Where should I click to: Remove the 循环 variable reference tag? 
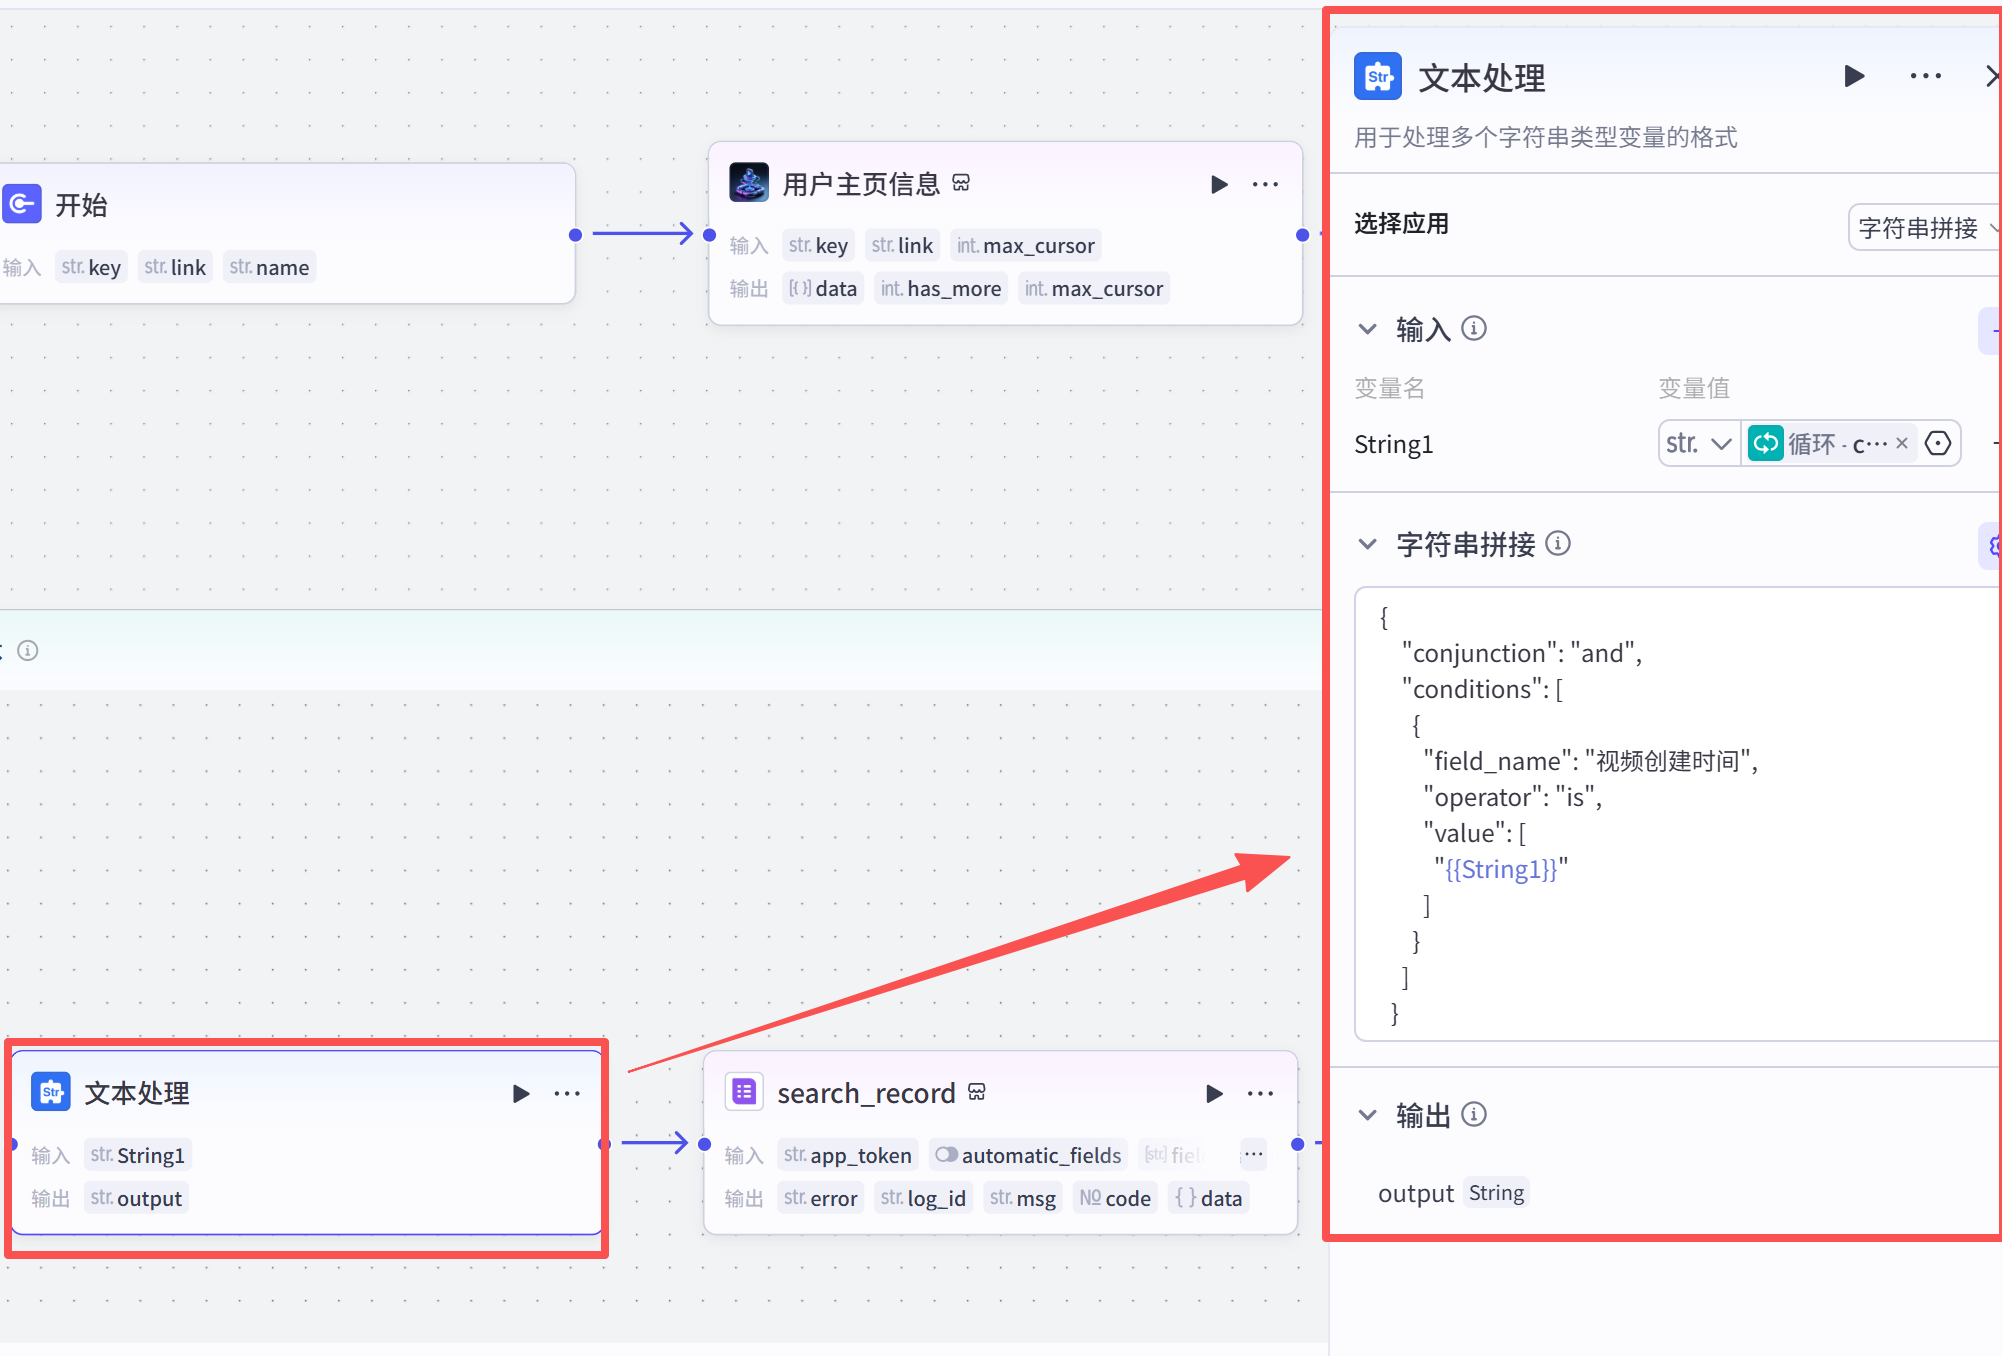click(x=1902, y=443)
